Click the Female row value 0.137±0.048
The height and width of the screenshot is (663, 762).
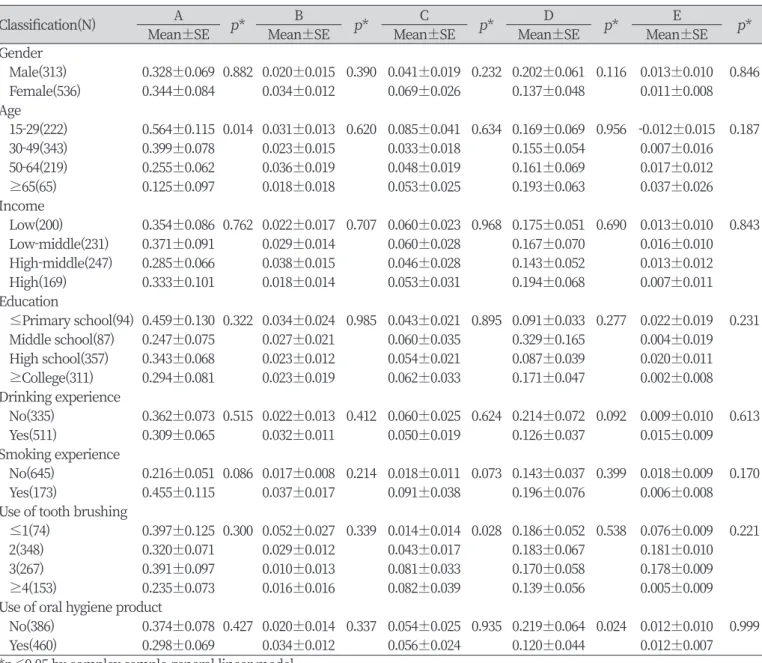pyautogui.click(x=548, y=91)
